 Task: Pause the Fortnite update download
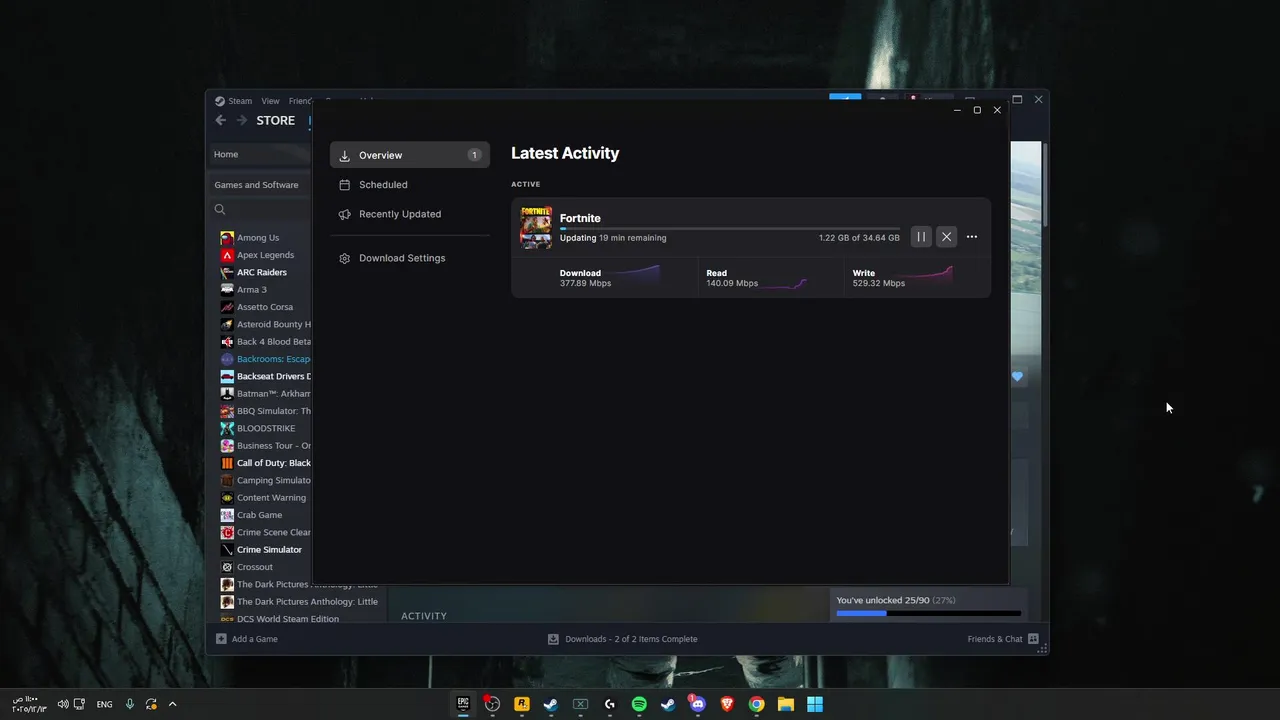point(921,237)
